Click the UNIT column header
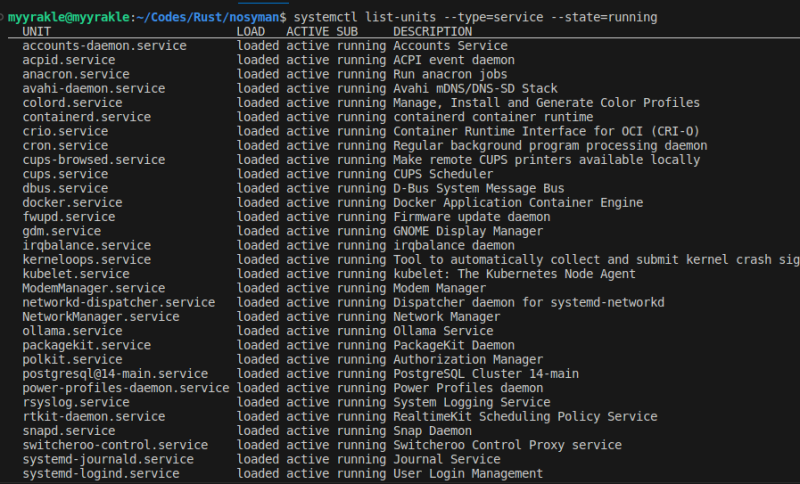Image resolution: width=800 pixels, height=484 pixels. pyautogui.click(x=37, y=32)
